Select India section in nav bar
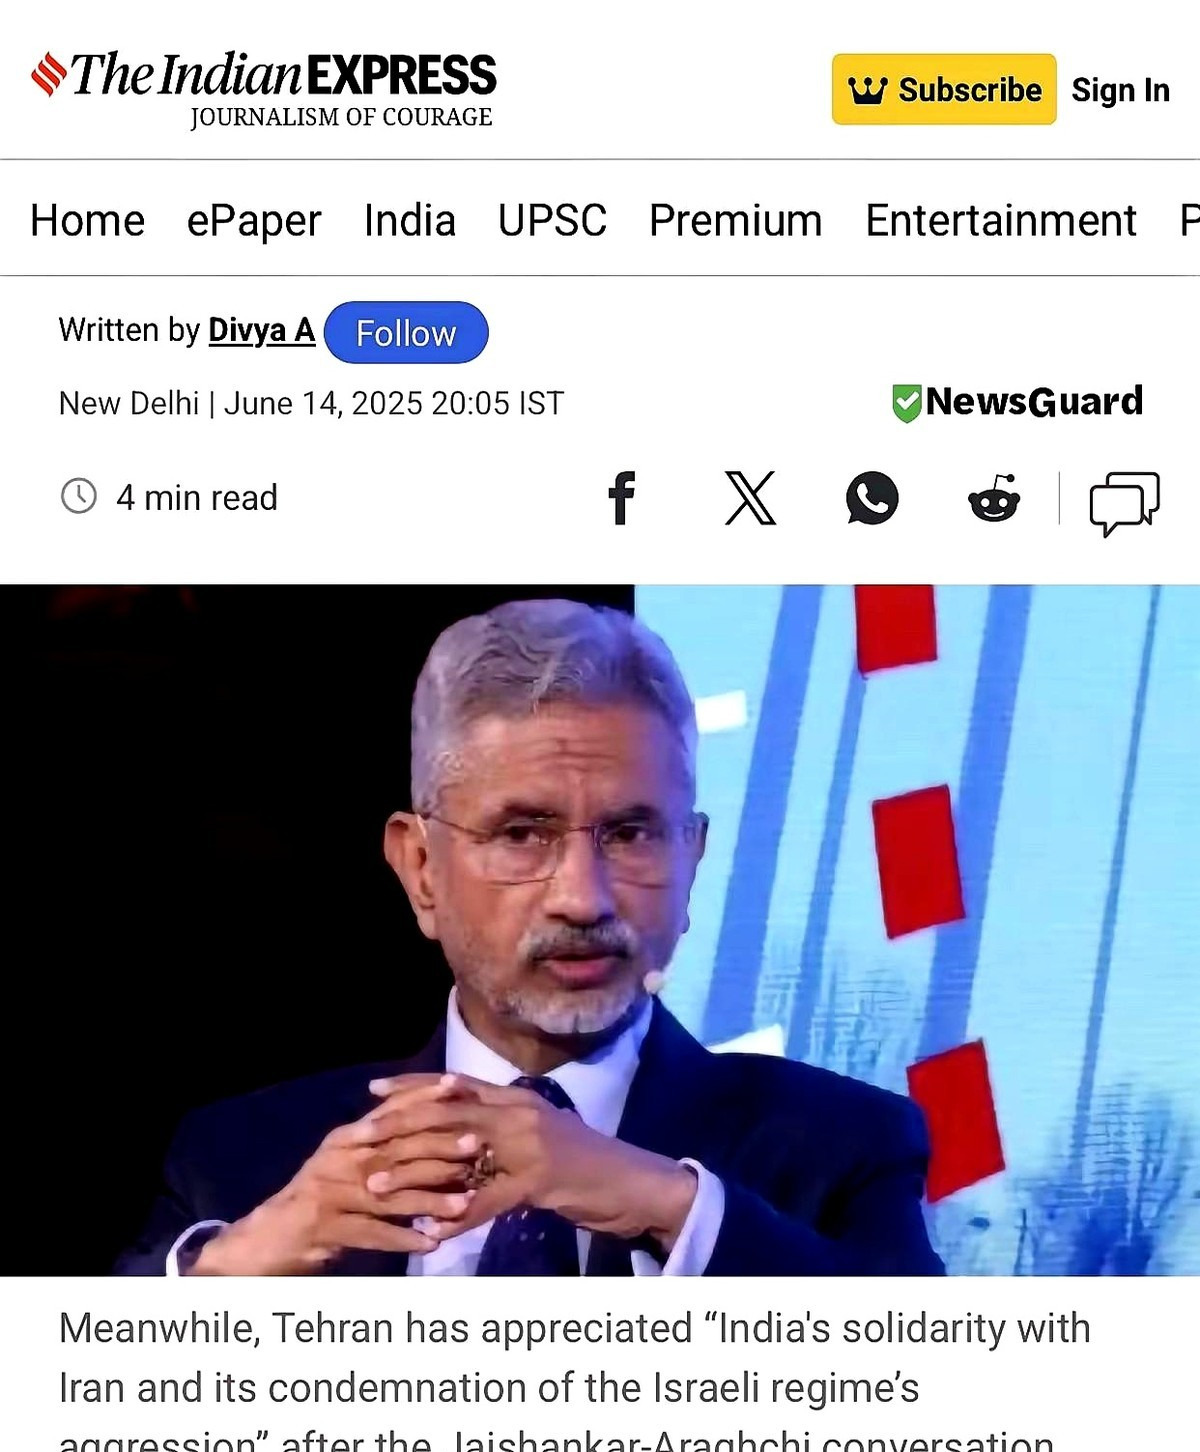This screenshot has width=1200, height=1452. (410, 220)
